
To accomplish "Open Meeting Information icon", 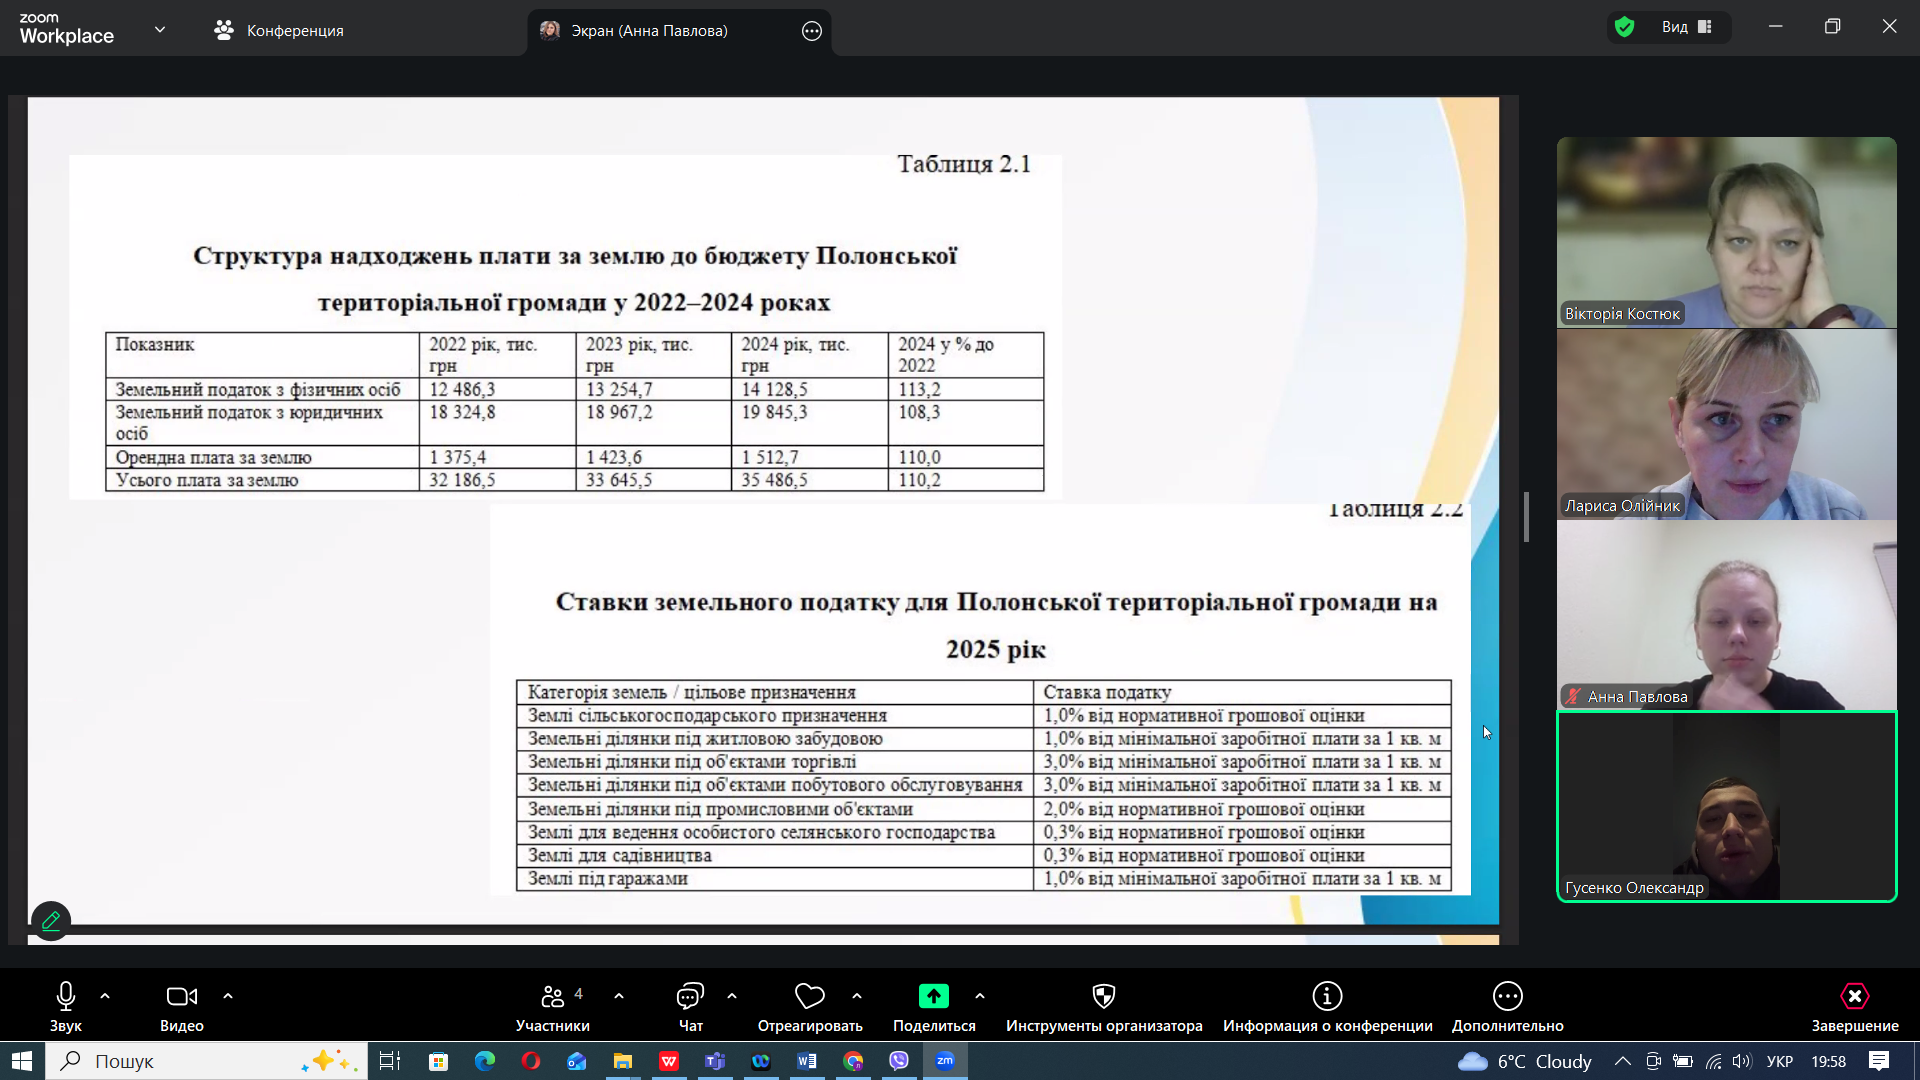I will (x=1327, y=996).
